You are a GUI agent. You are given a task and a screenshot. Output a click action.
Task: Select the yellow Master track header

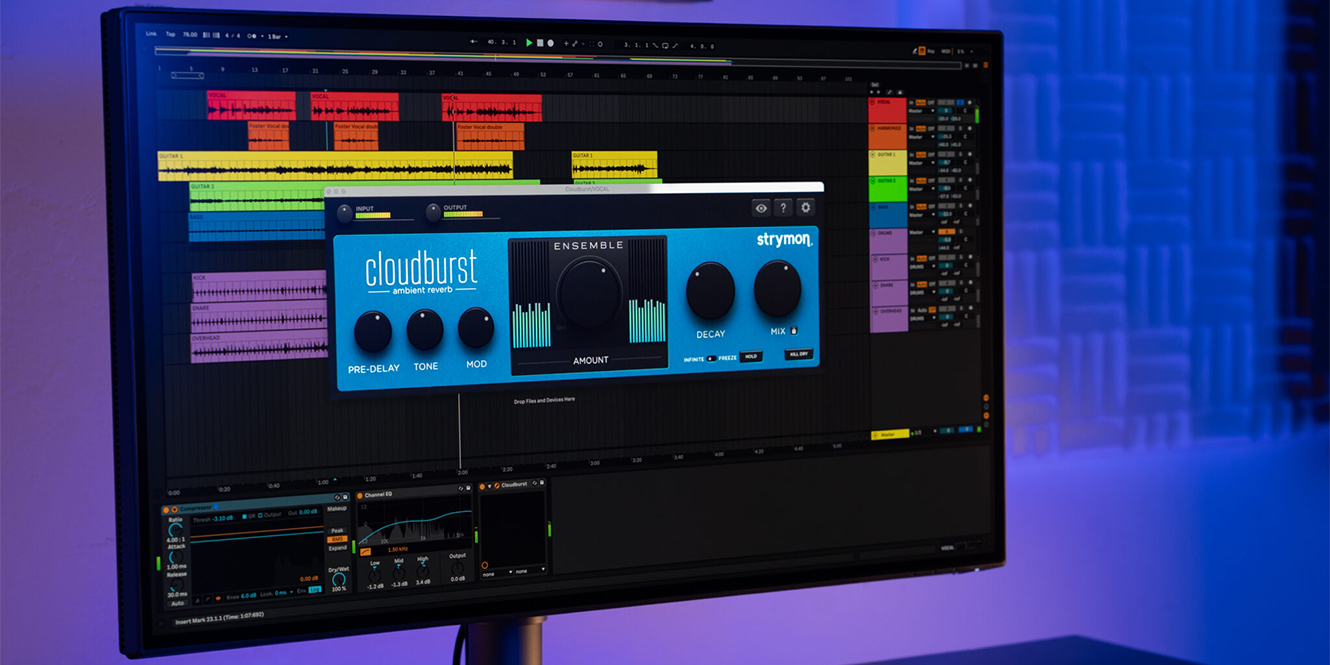point(889,434)
